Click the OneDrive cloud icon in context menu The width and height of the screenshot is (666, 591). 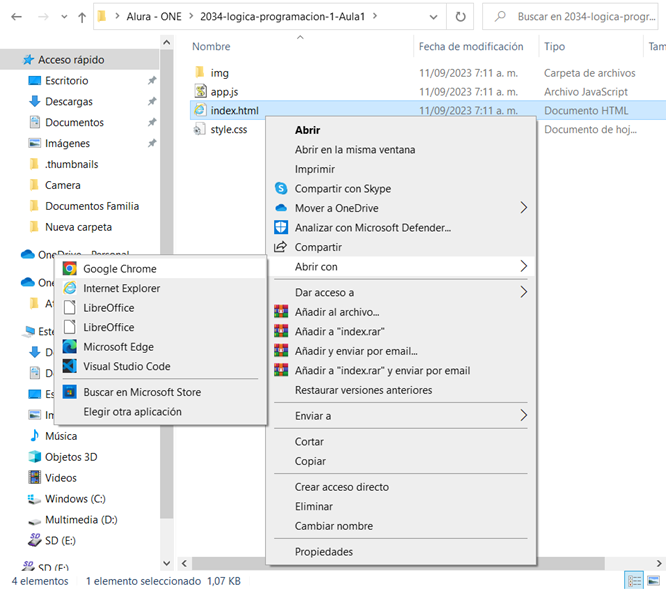point(281,208)
